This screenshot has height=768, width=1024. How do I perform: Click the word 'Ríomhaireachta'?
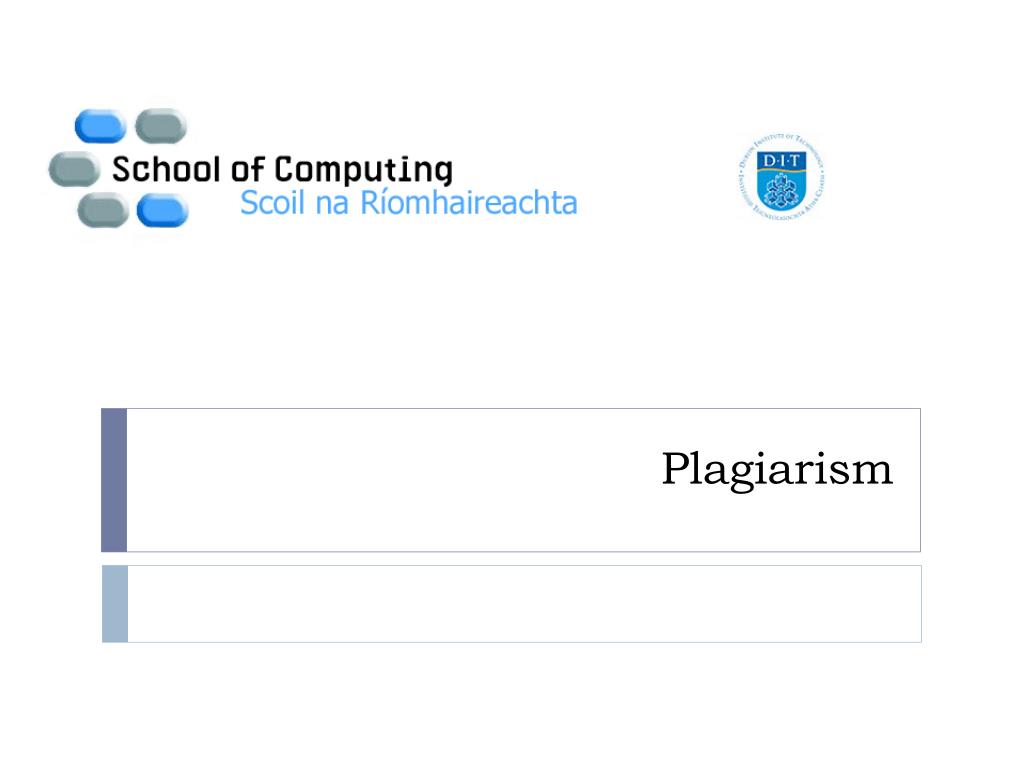(x=469, y=202)
